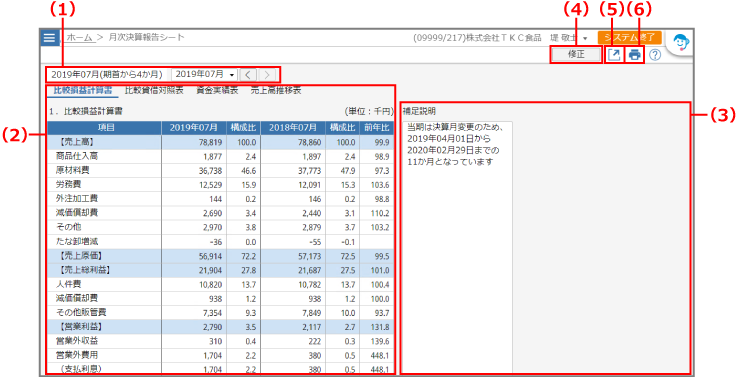The width and height of the screenshot is (737, 377).
Task: Go to previous month arrow
Action: [249, 74]
